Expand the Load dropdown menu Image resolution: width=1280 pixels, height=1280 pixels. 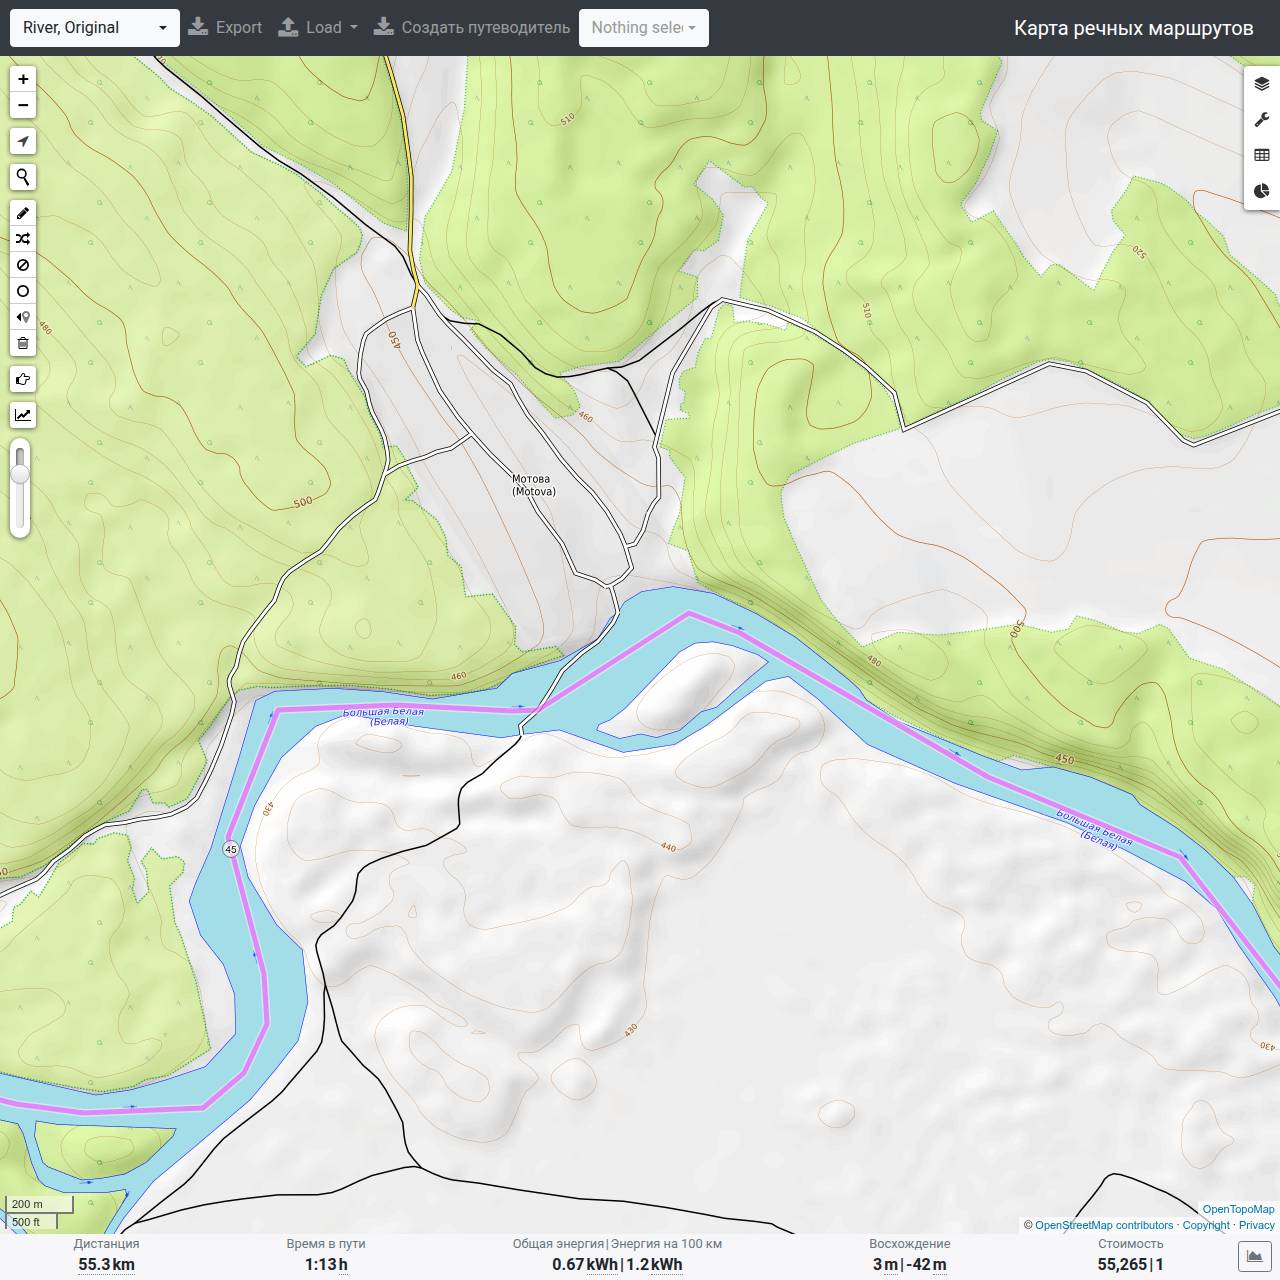point(318,28)
